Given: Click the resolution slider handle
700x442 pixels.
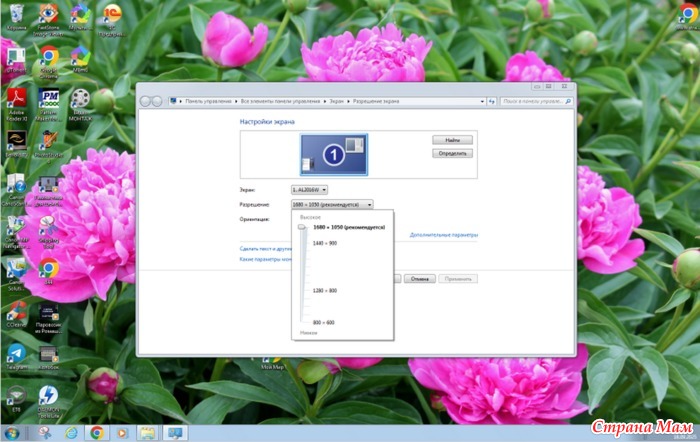Looking at the screenshot, I should tap(302, 228).
